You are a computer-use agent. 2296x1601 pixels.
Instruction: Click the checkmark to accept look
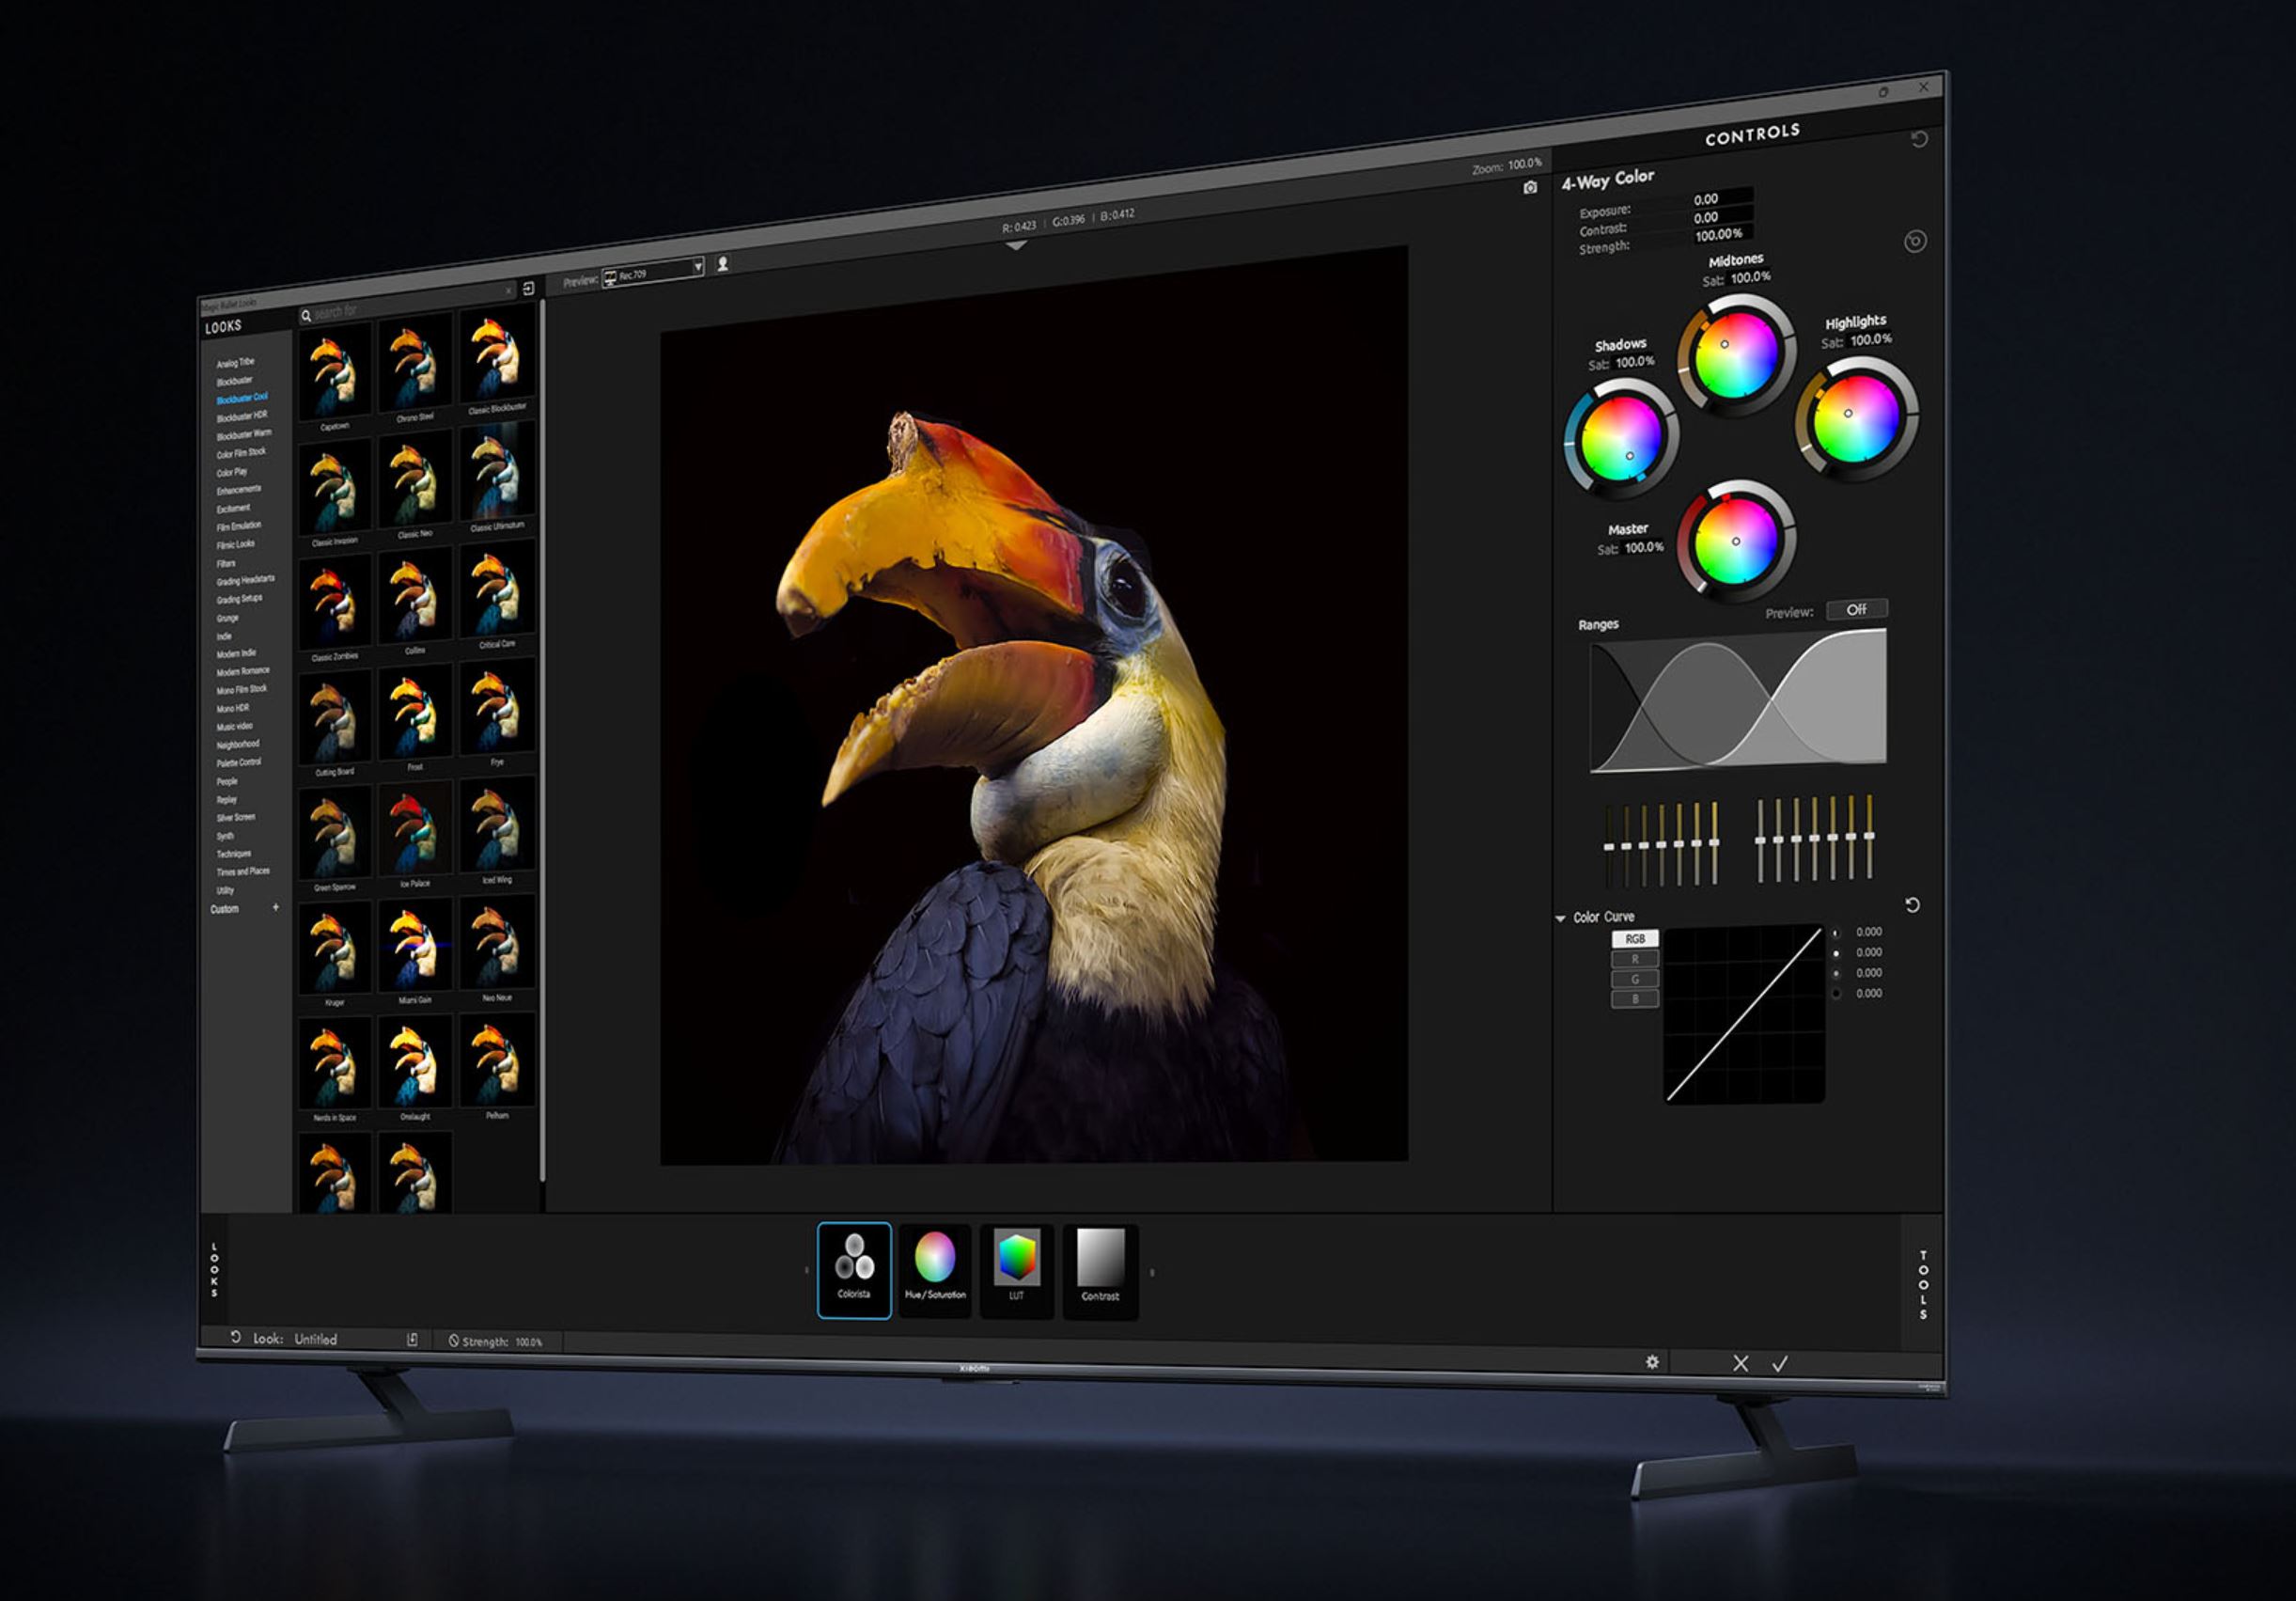(1780, 1363)
